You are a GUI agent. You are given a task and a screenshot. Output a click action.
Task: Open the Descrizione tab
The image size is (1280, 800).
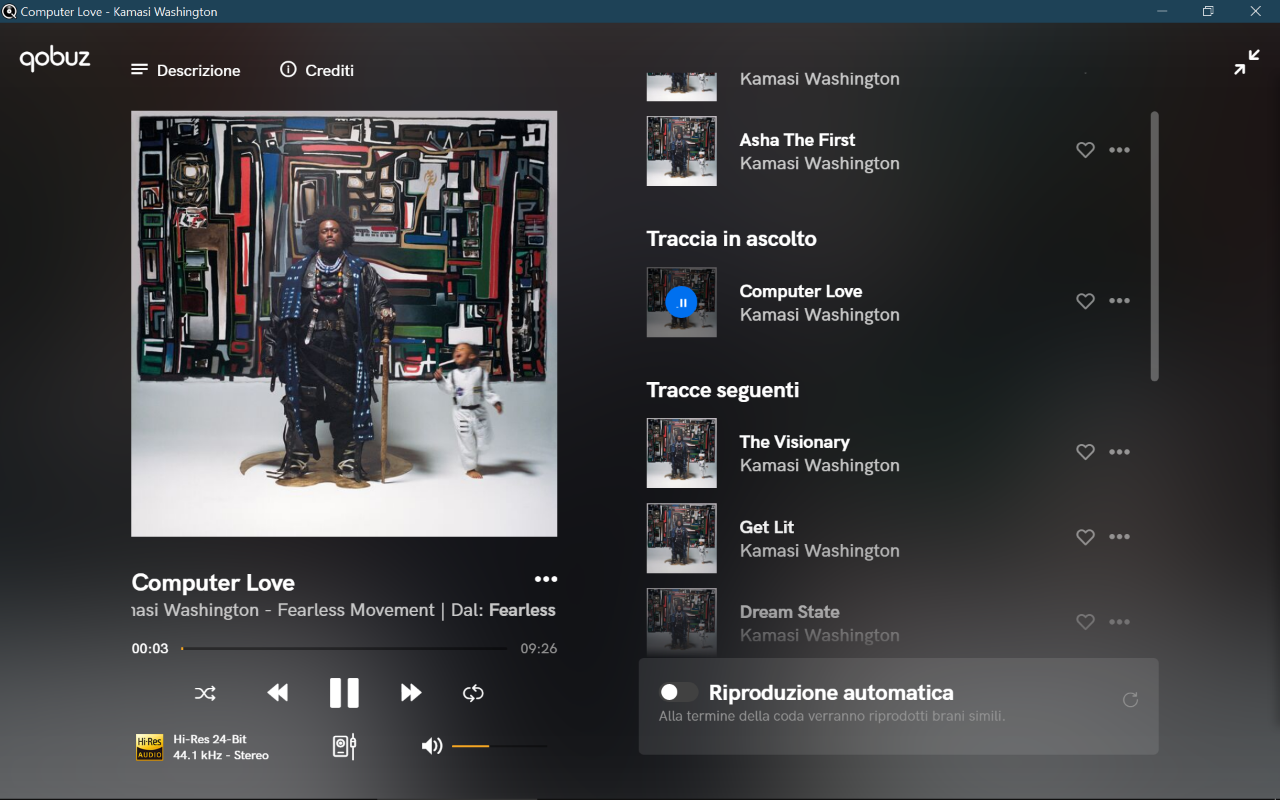186,70
